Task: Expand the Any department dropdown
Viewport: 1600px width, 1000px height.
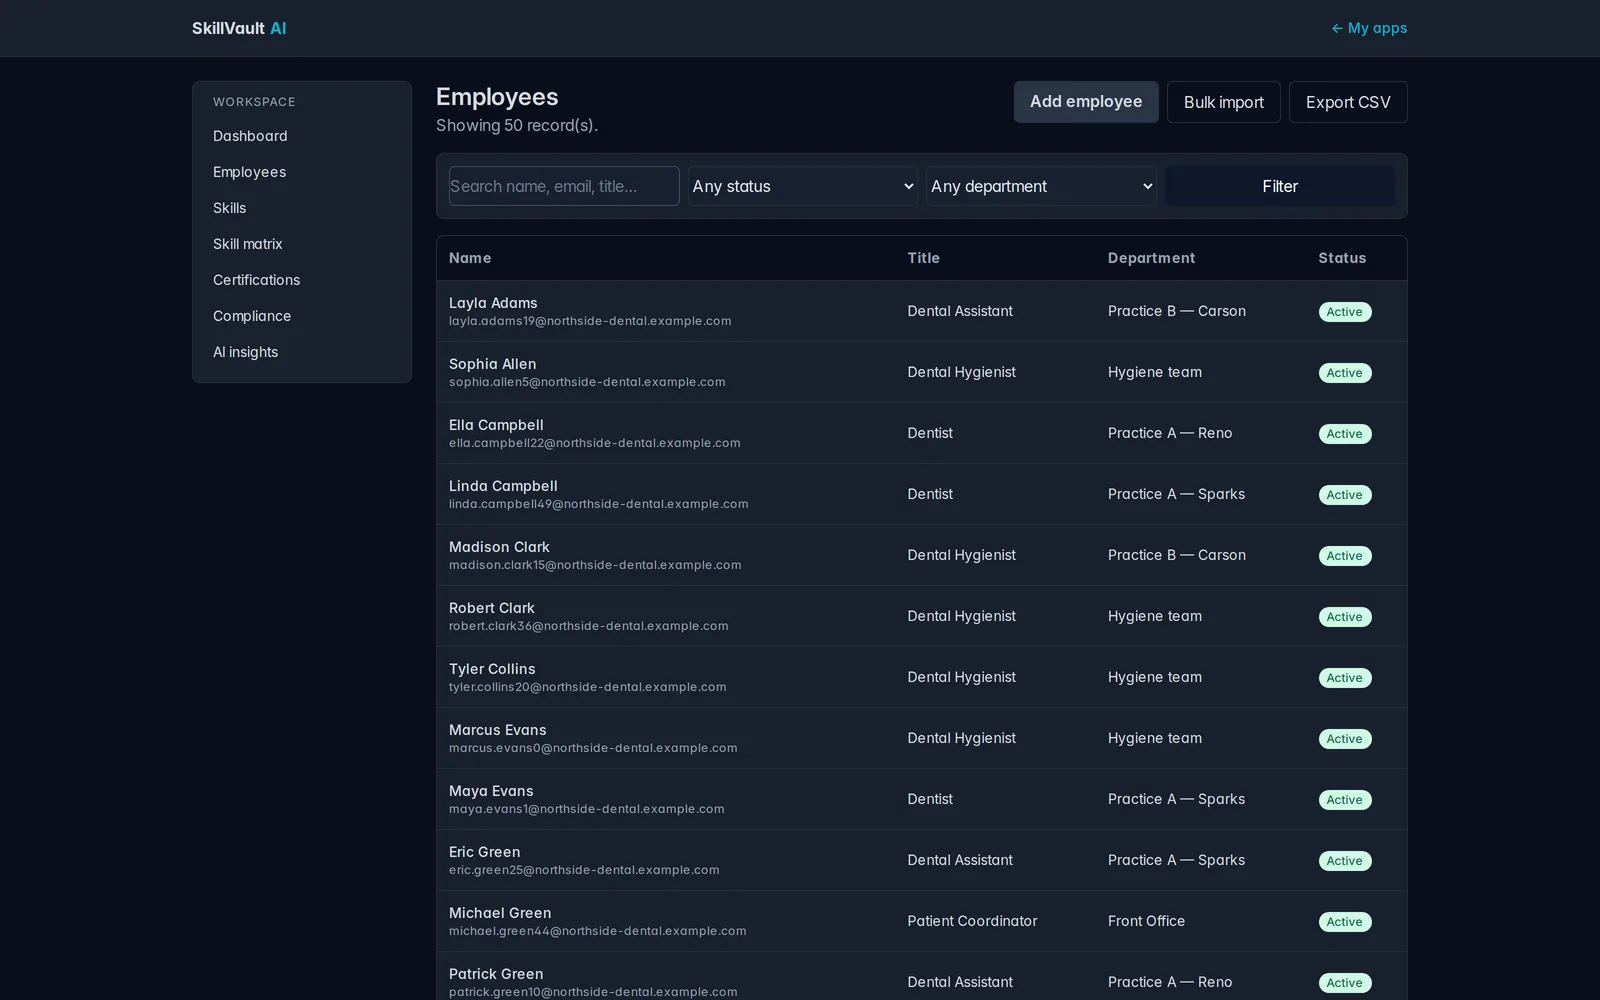Action: tap(1041, 186)
